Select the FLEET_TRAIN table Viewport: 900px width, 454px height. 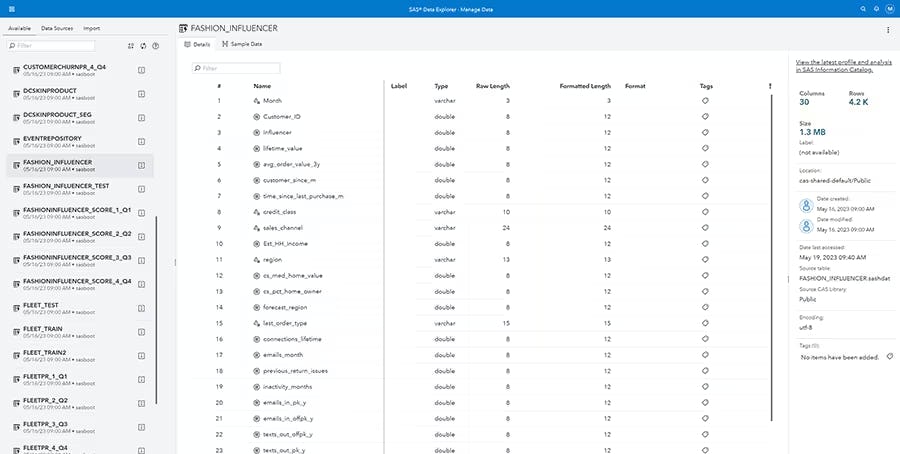[80, 332]
